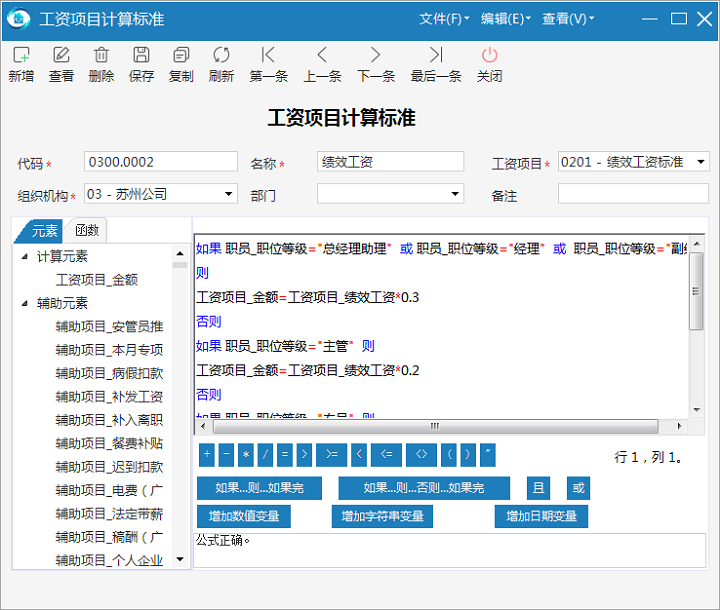Screen dimensions: 720x610
Task: Select 辅助项目_迟到扣款 in the tree
Action: [x=109, y=467]
